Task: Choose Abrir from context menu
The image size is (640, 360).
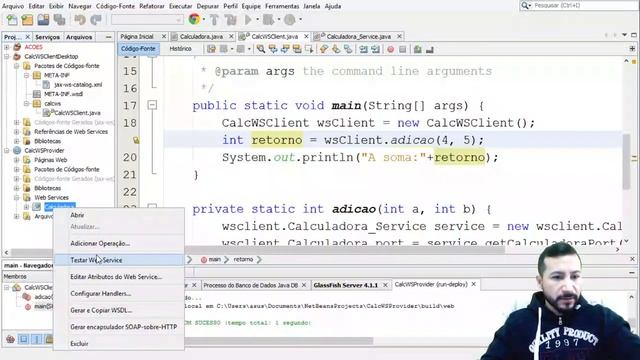Action: click(119, 215)
